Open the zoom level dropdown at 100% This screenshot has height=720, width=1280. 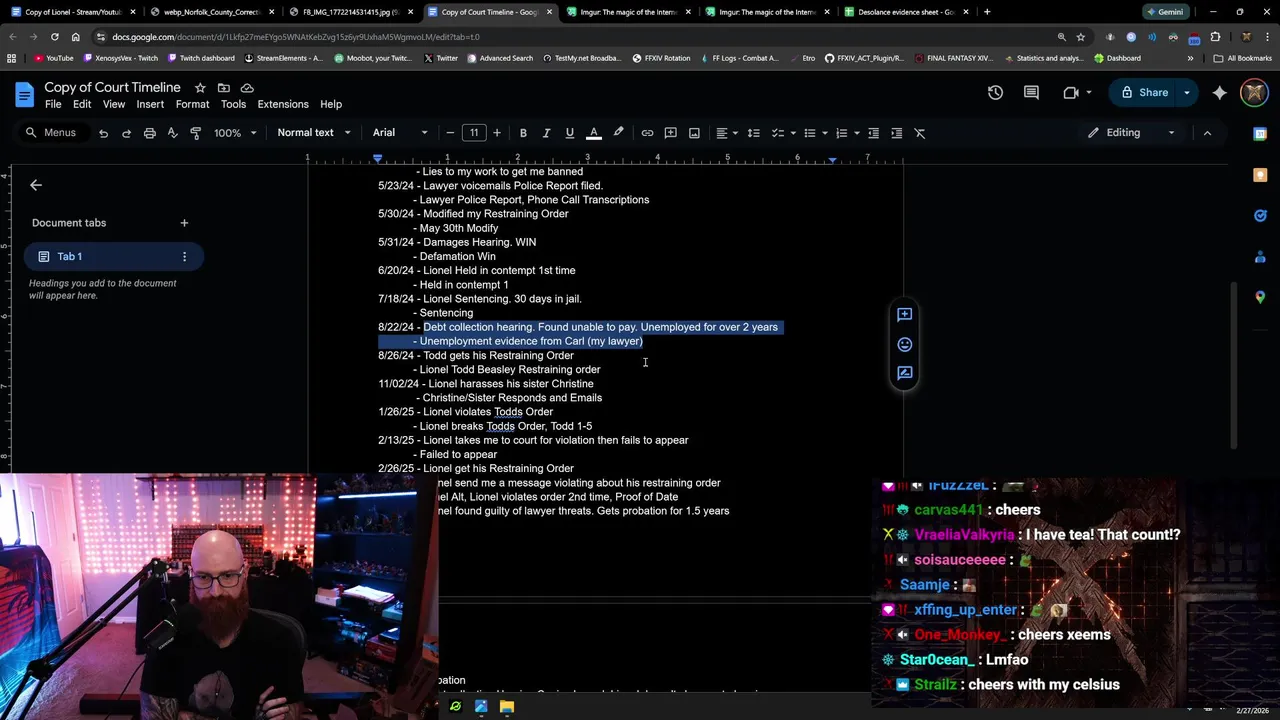[235, 133]
